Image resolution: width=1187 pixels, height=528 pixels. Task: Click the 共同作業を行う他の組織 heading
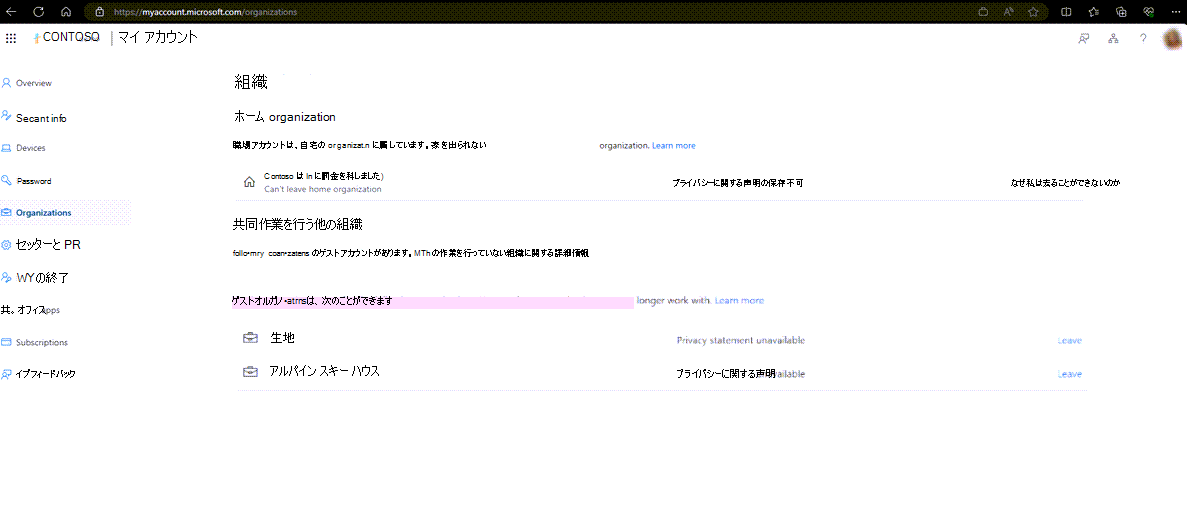[298, 224]
